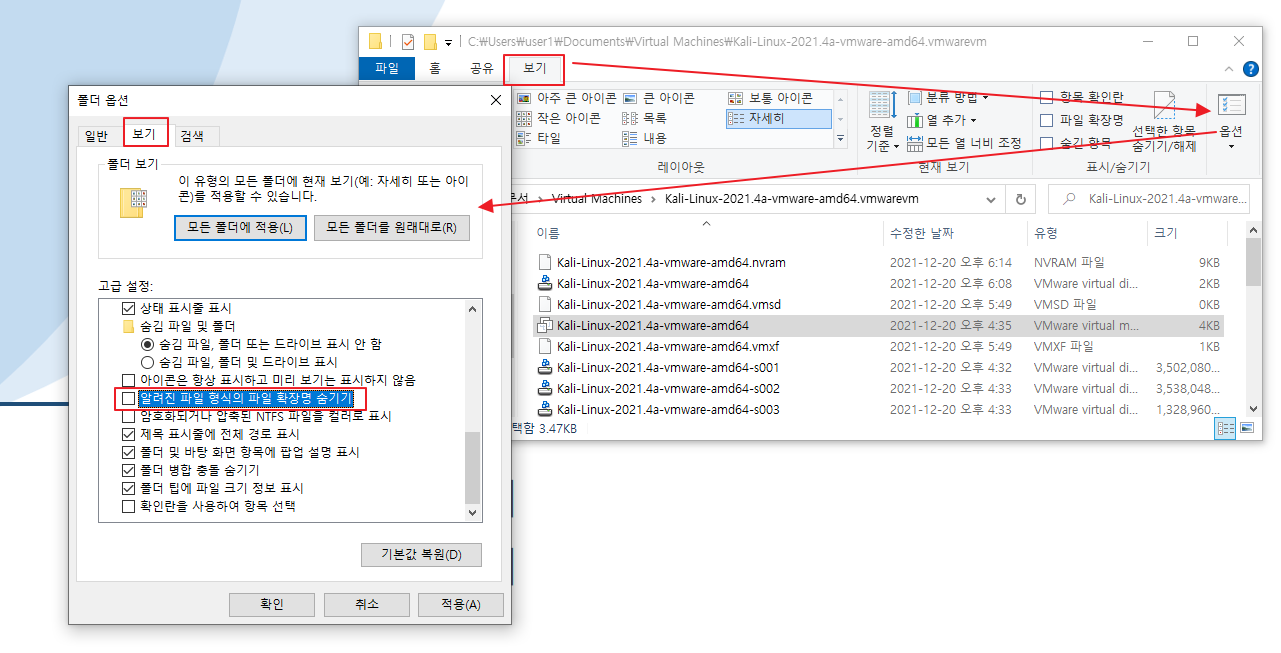The image size is (1281, 653).
Task: Click 모든 열 너비 조정 in ribbon
Action: pos(964,143)
